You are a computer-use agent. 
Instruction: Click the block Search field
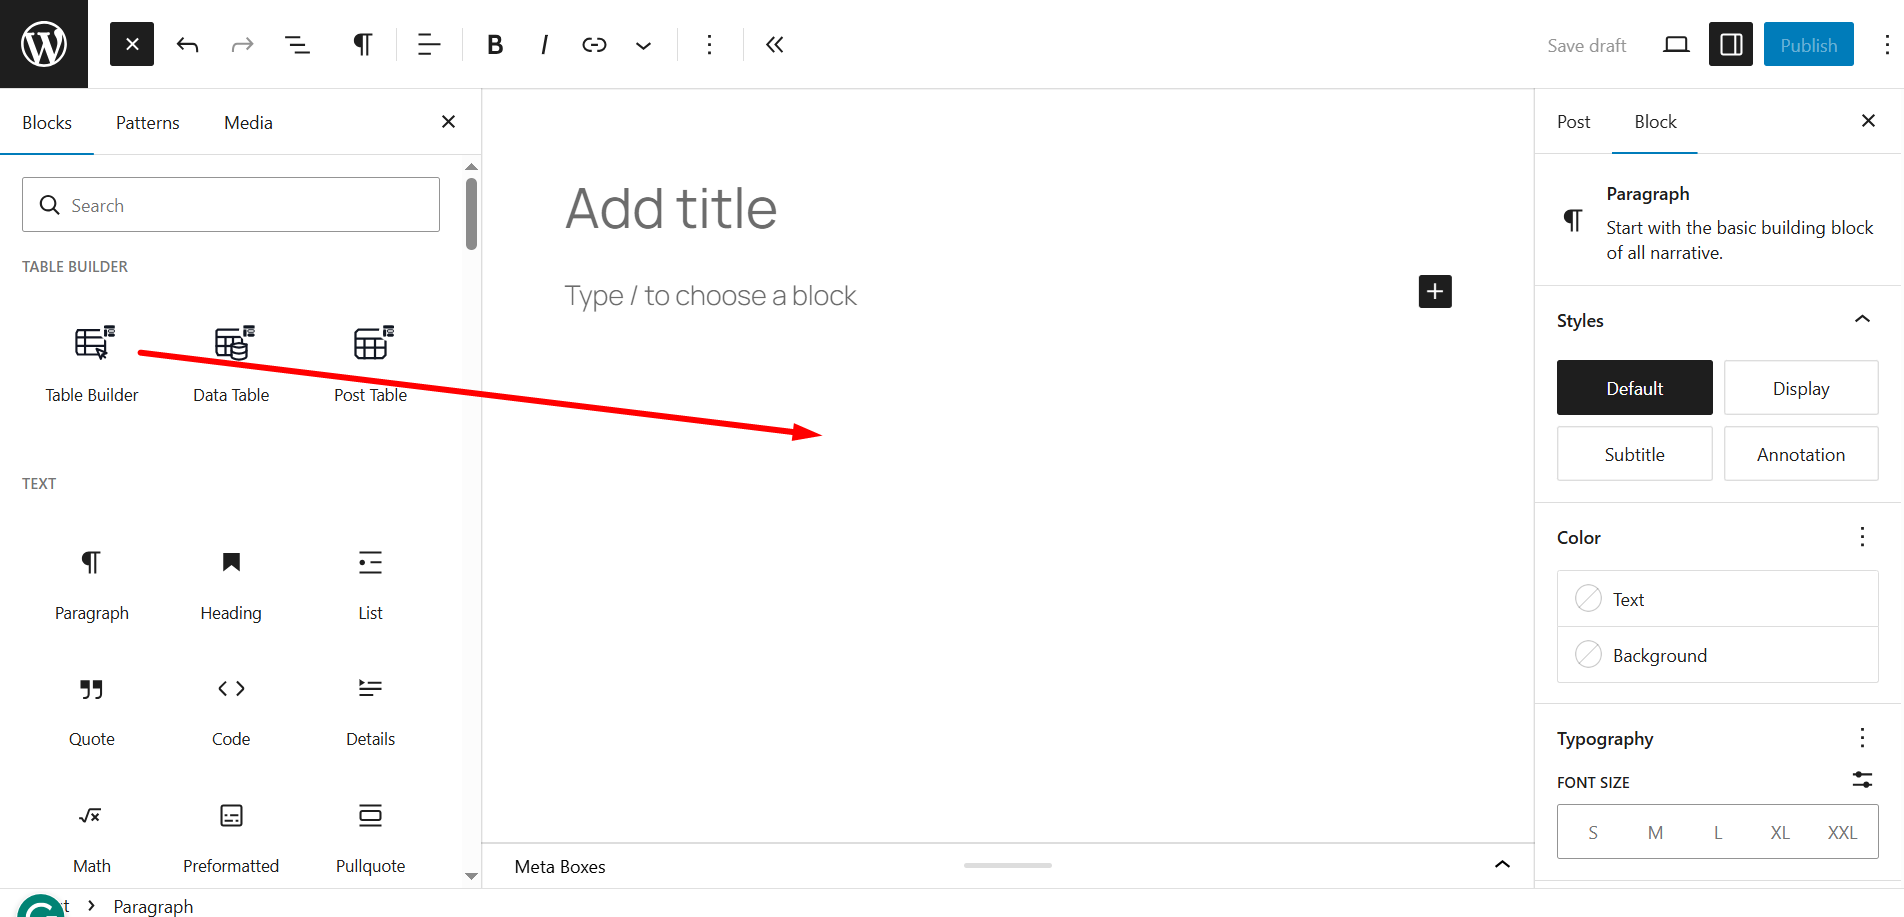click(x=231, y=205)
